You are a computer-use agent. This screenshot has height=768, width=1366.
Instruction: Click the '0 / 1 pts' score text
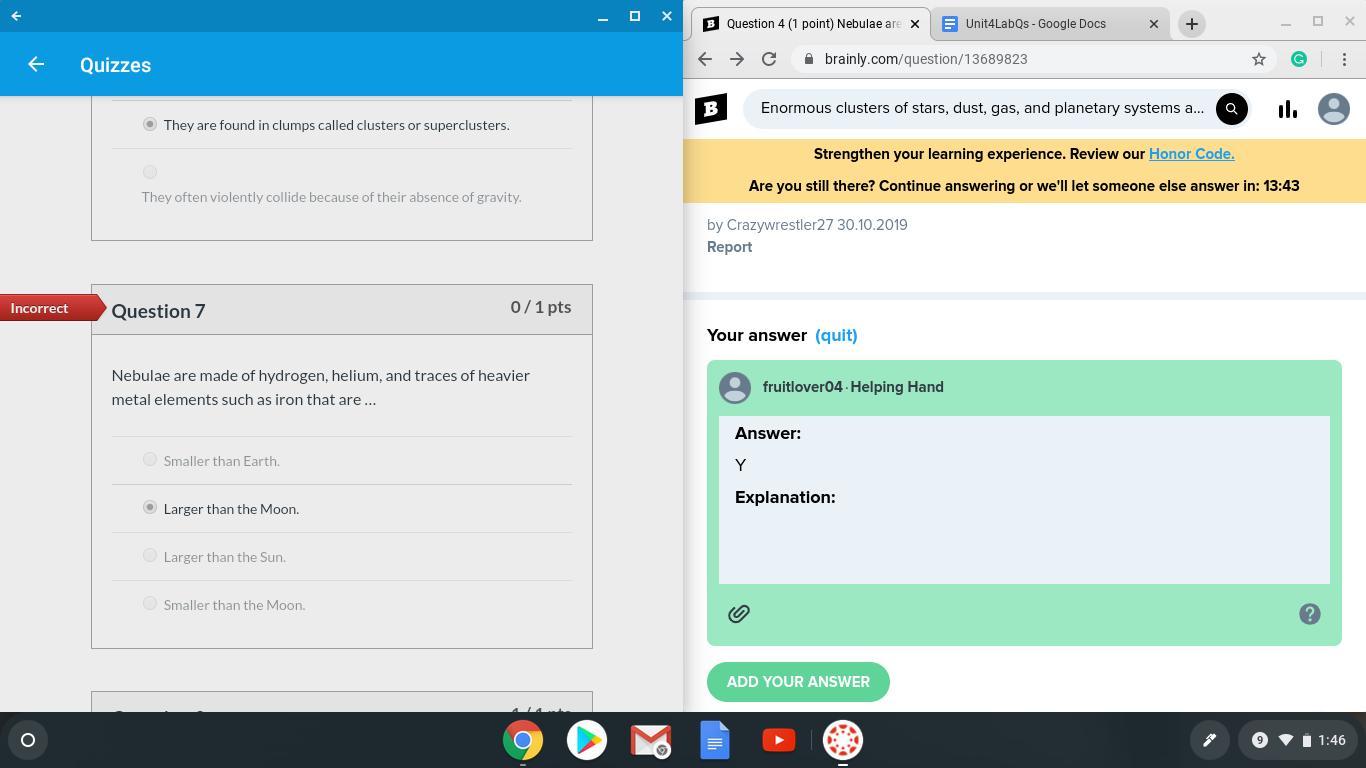[x=541, y=307]
